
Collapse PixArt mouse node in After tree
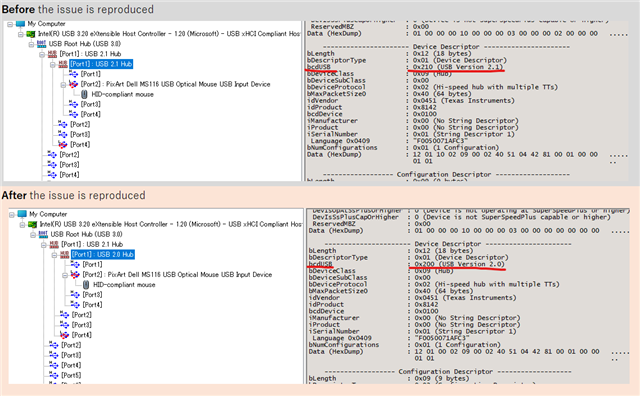pos(65,275)
